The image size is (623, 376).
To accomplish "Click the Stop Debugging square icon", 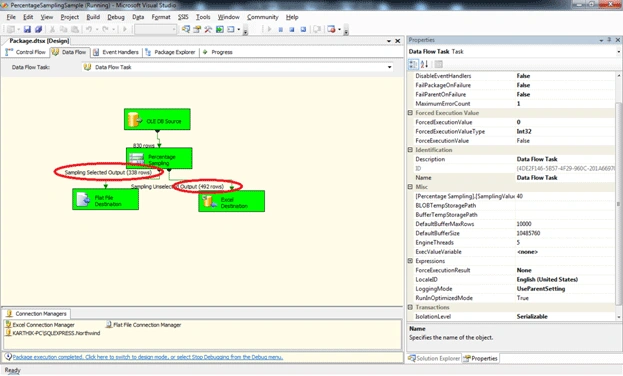I will tap(292, 29).
